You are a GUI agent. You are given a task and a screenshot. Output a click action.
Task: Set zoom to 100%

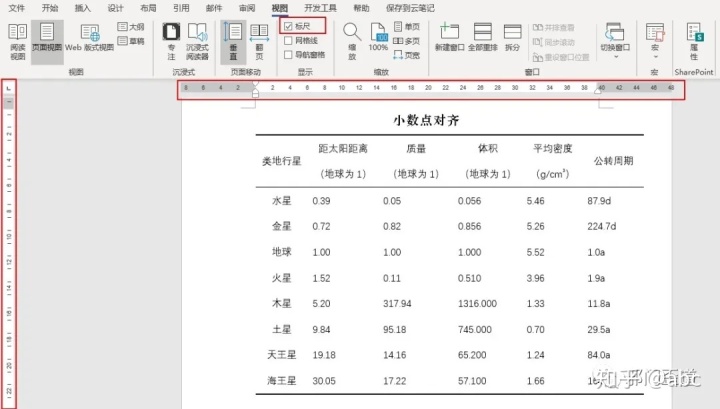378,38
